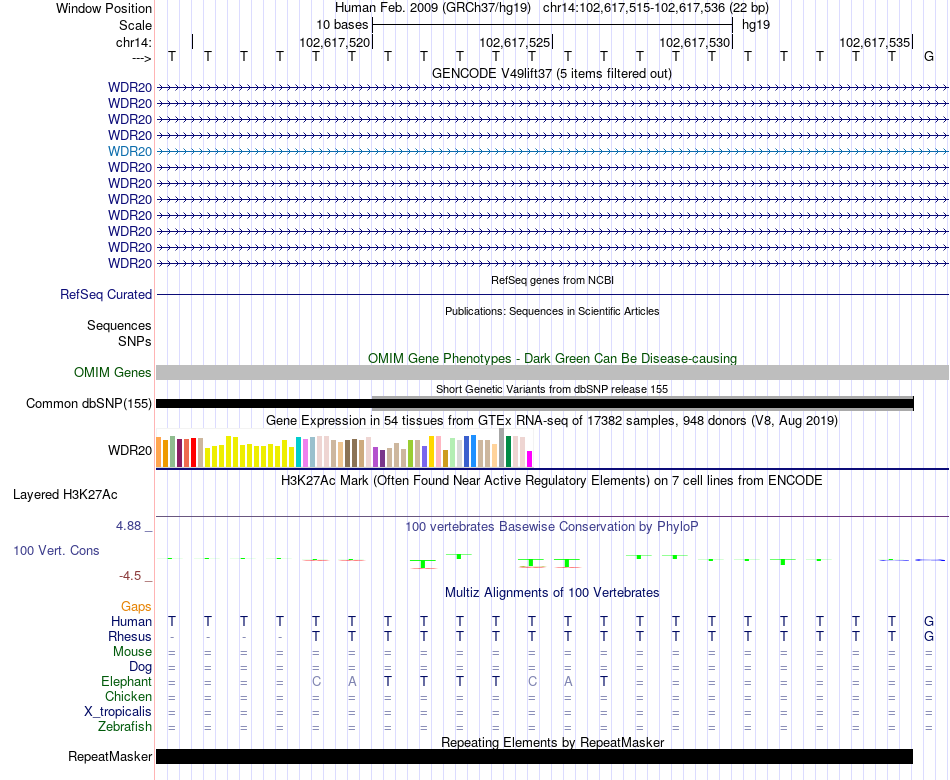Image resolution: width=950 pixels, height=780 pixels.
Task: Click the OMIM Genes track label
Action: tap(112, 372)
